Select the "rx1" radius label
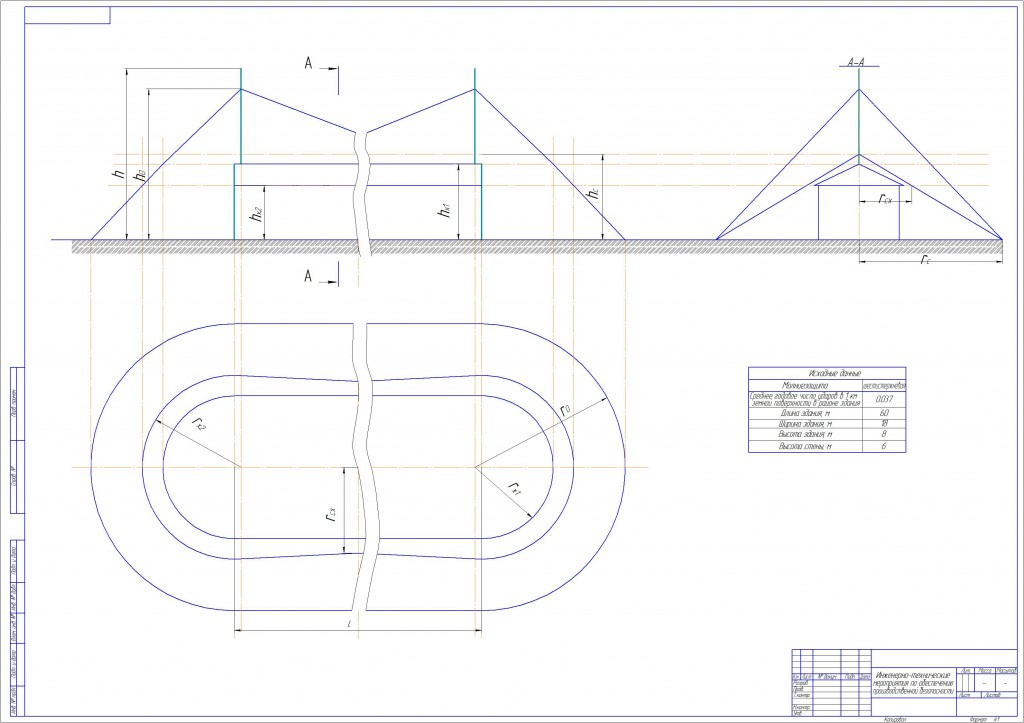Image resolution: width=1024 pixels, height=723 pixels. click(x=515, y=488)
